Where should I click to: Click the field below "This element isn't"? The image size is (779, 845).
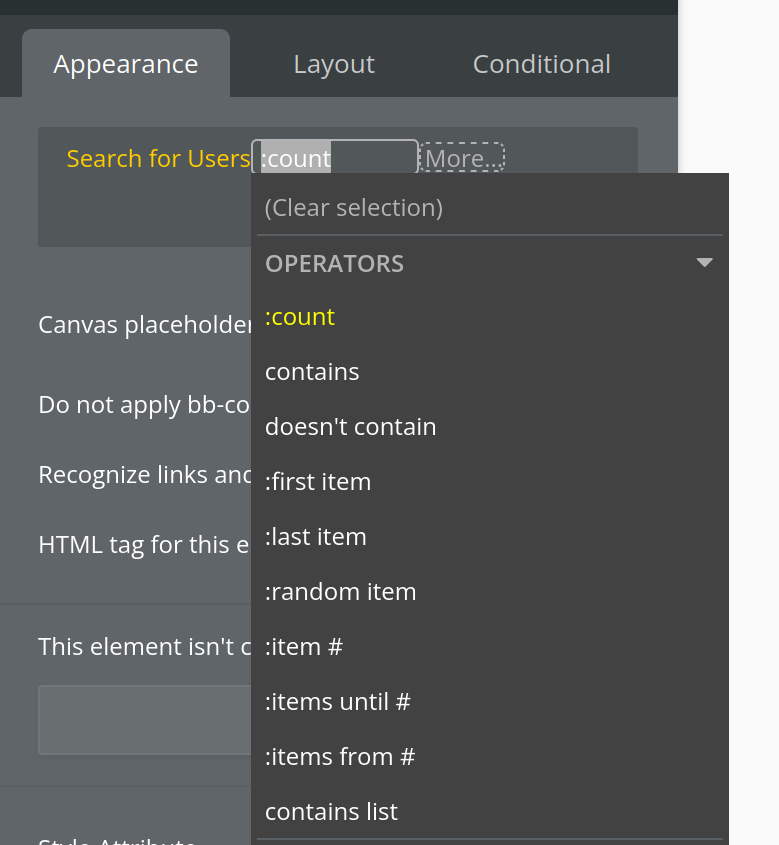click(144, 720)
